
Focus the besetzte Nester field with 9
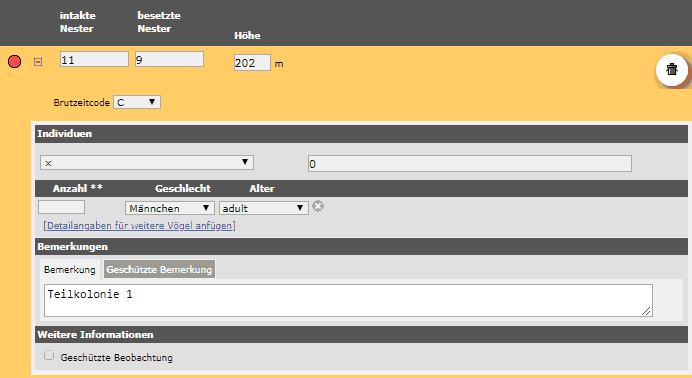click(169, 60)
